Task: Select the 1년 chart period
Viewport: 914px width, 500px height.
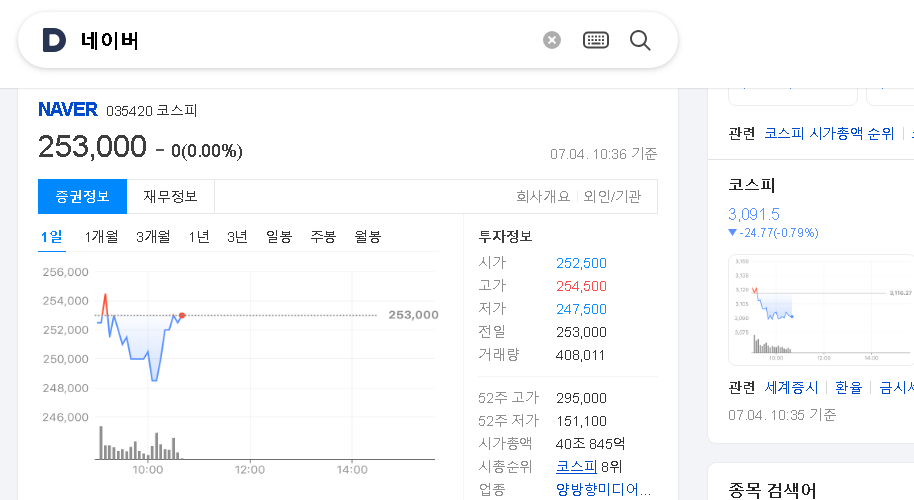Action: (199, 237)
